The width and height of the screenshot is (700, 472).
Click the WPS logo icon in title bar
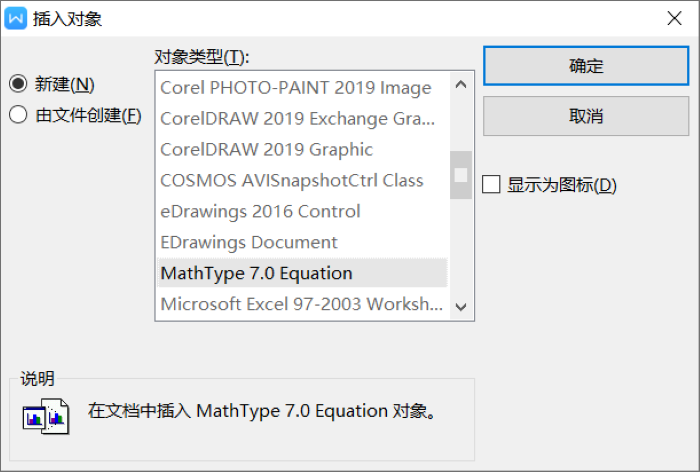[16, 18]
